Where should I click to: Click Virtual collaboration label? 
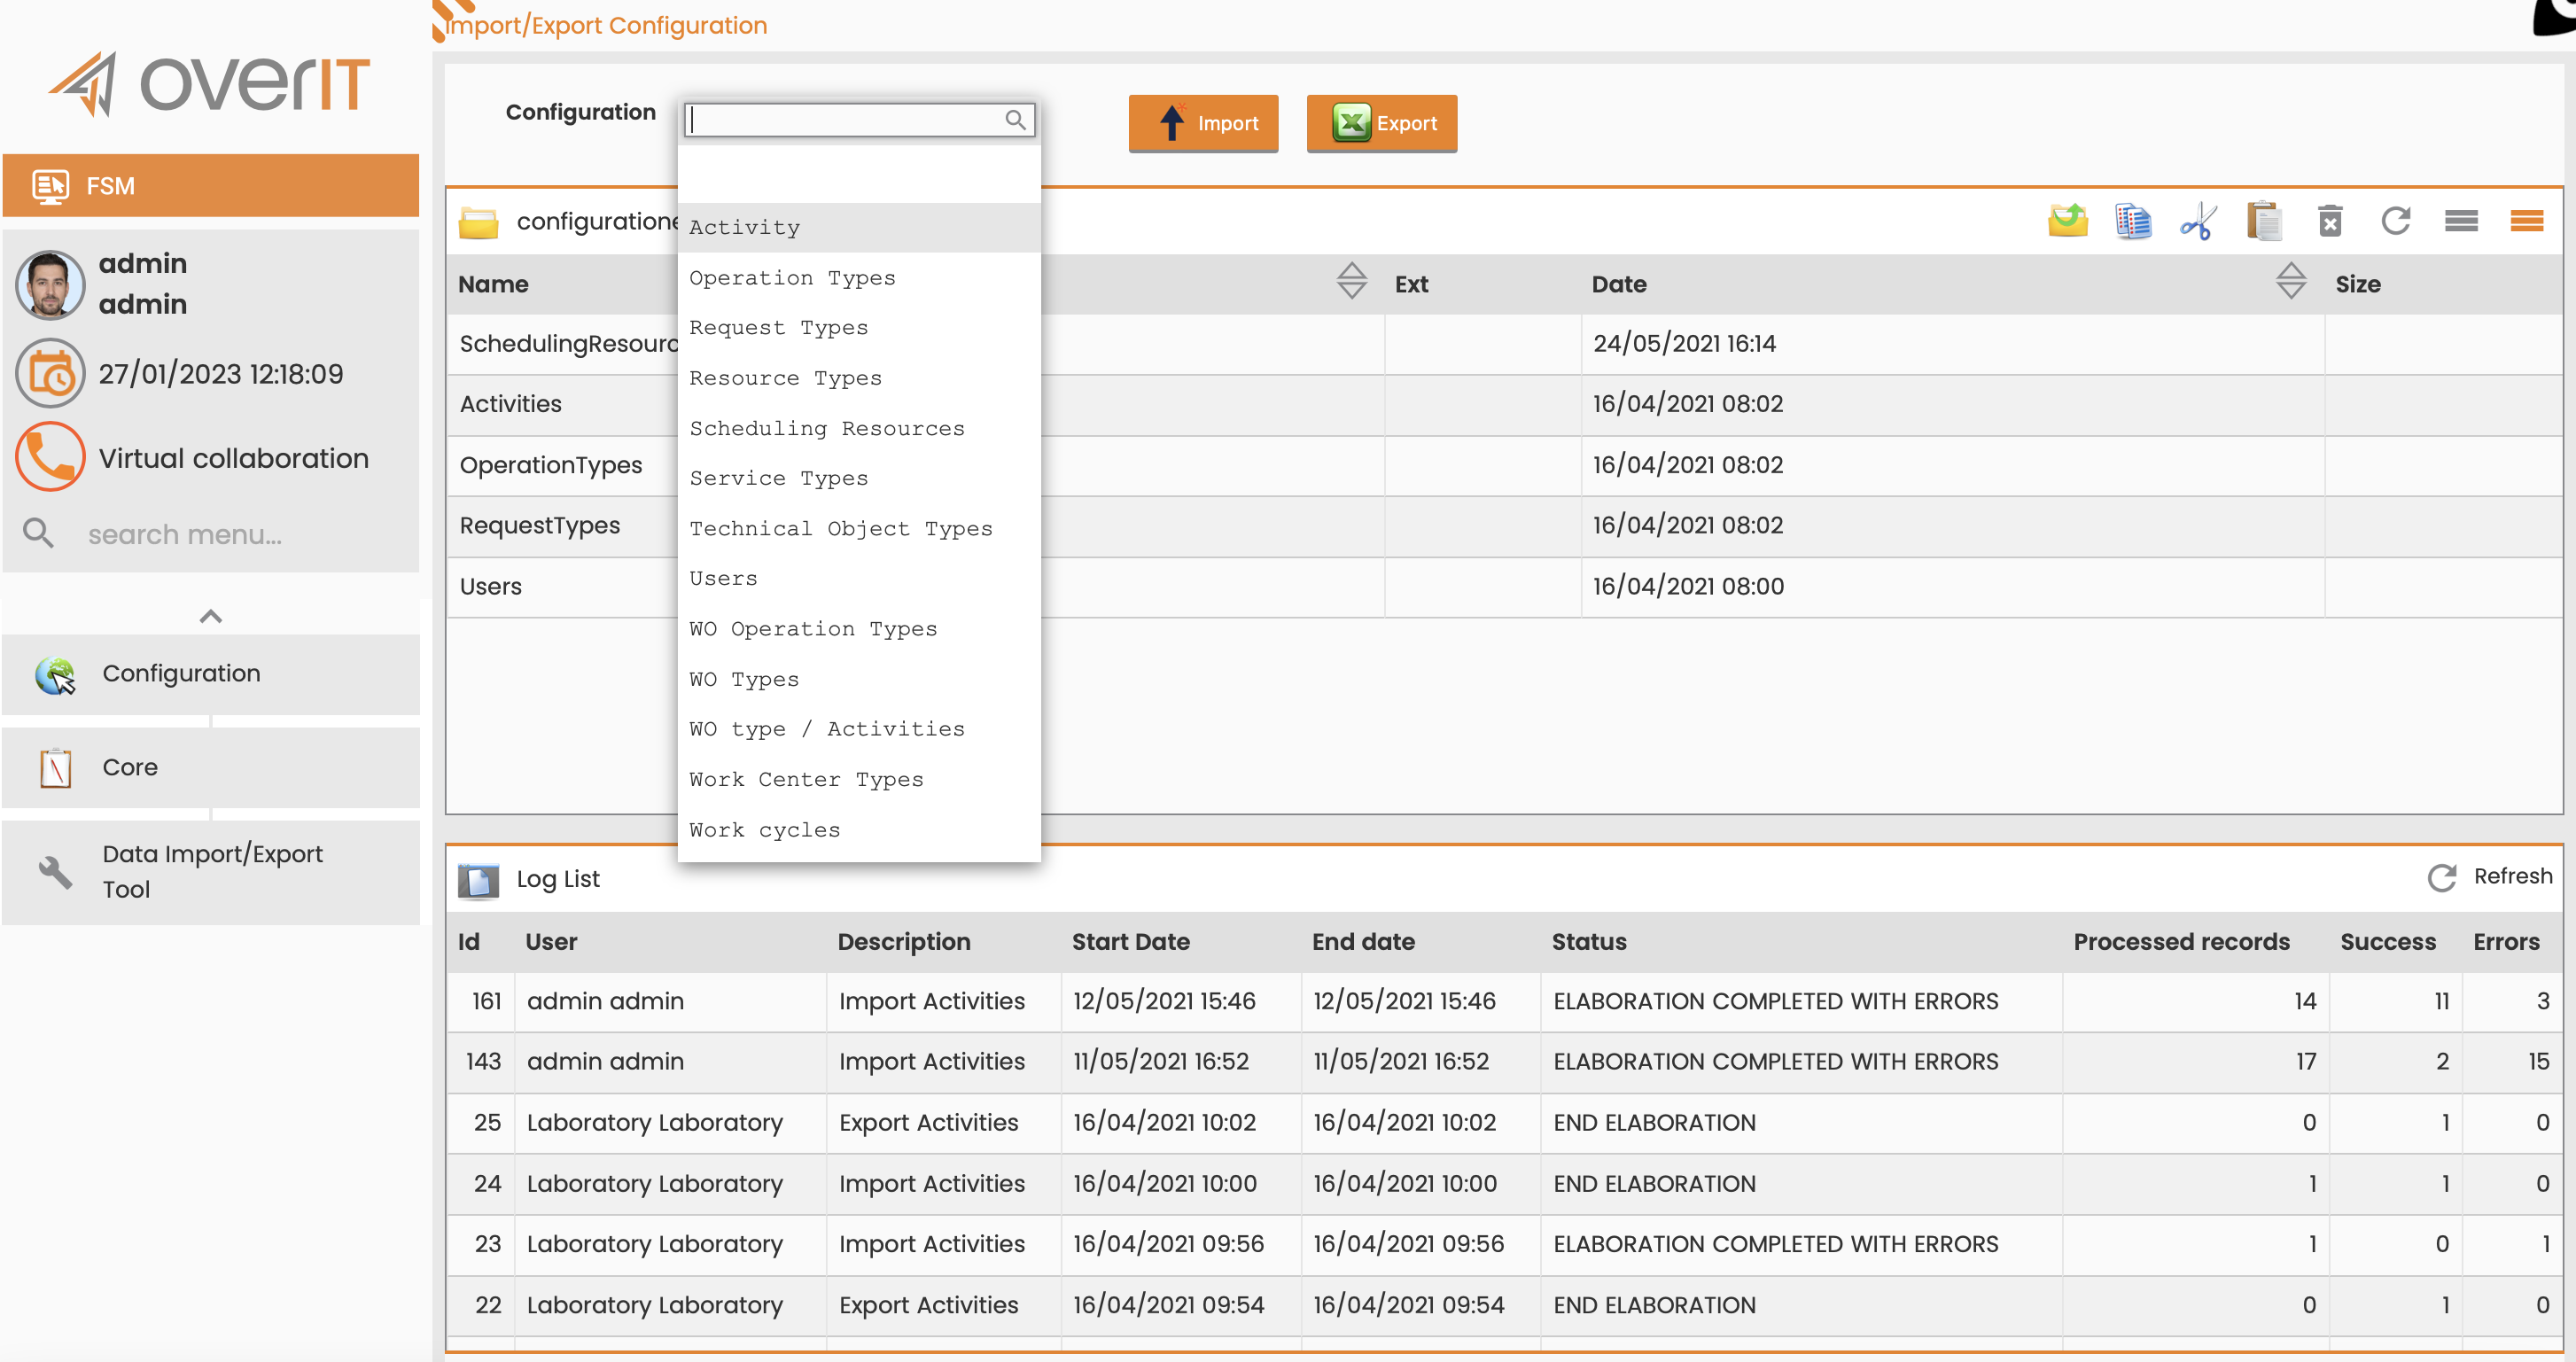[x=233, y=458]
